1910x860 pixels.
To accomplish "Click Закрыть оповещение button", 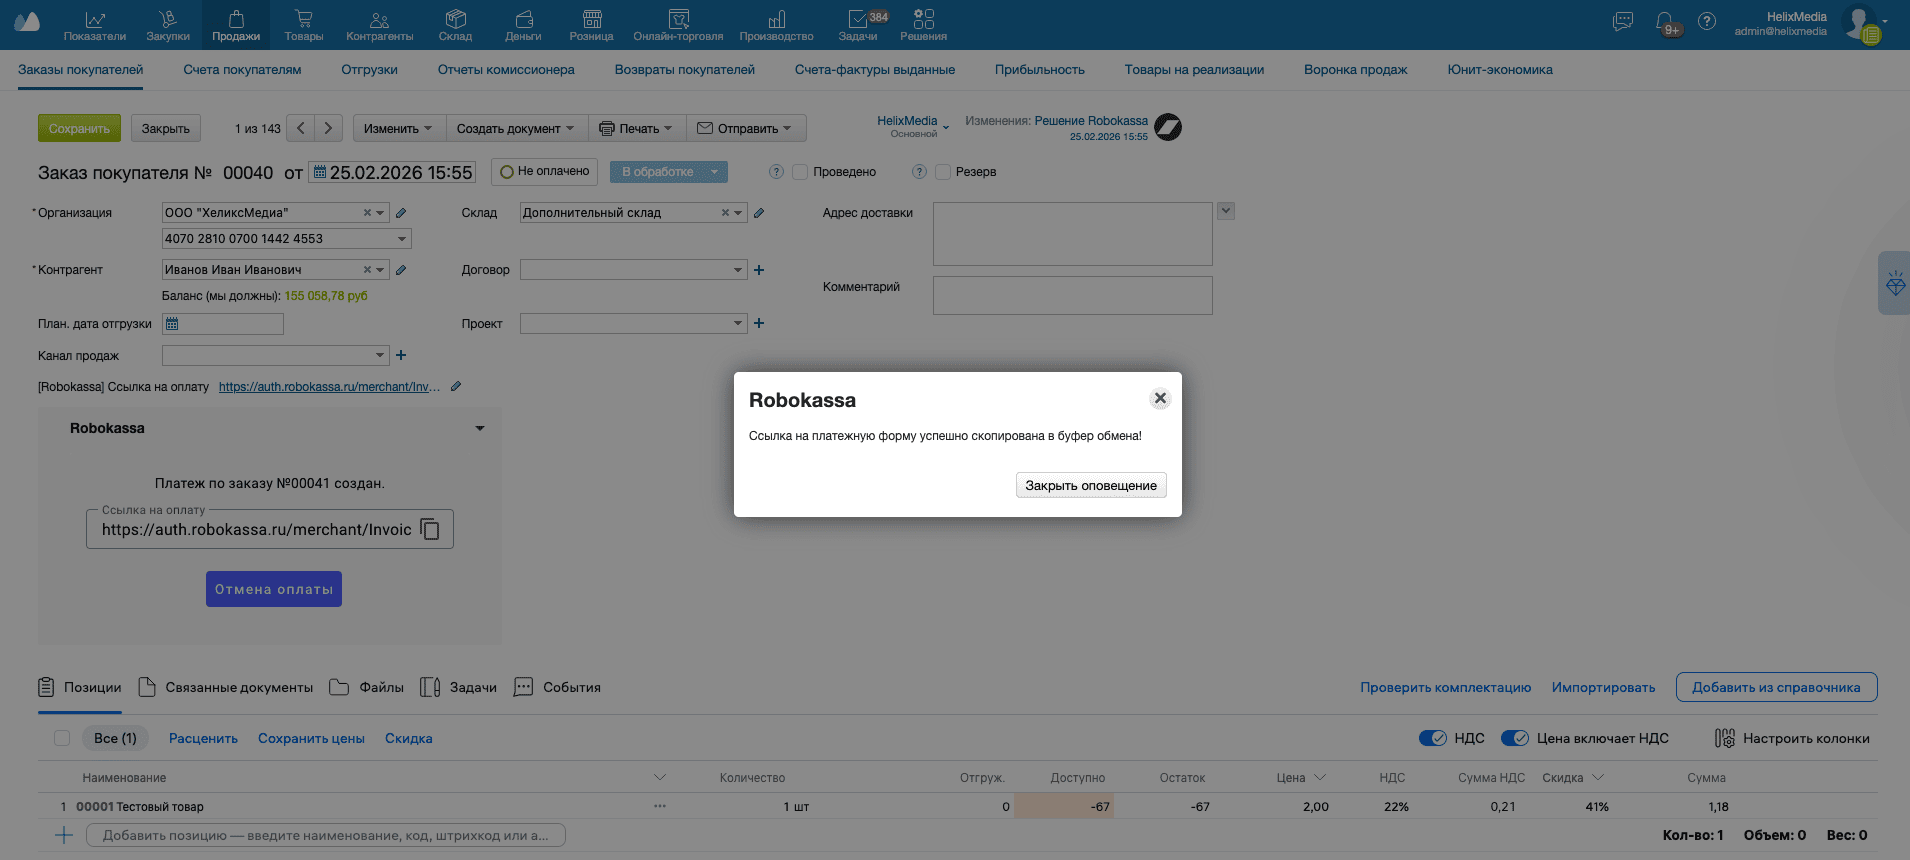I will click(1090, 485).
